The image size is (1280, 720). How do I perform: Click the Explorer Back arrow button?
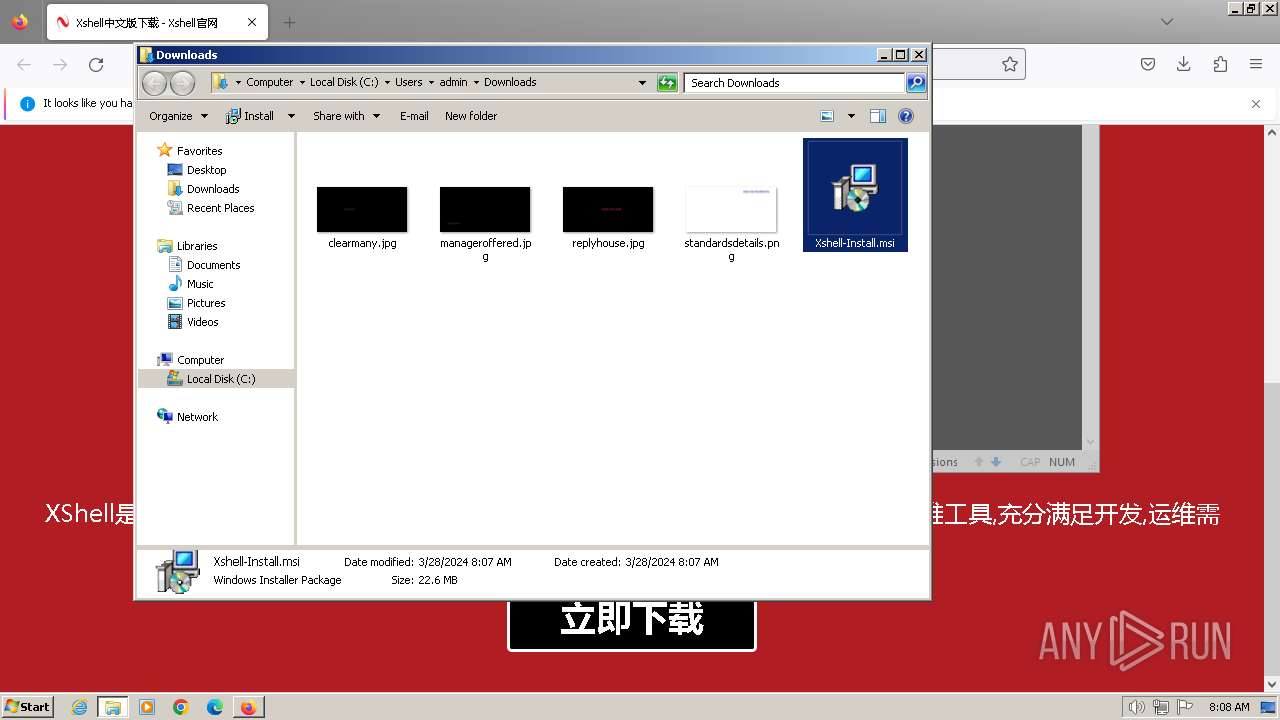(155, 83)
